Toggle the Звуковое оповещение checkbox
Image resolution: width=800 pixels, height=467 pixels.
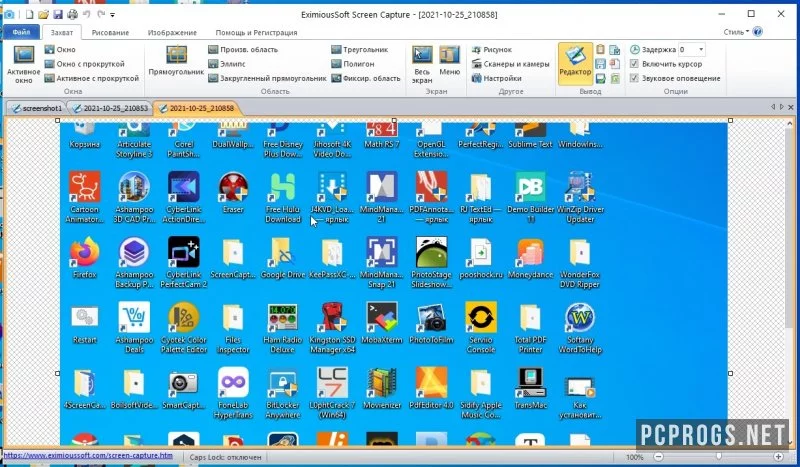click(x=634, y=78)
